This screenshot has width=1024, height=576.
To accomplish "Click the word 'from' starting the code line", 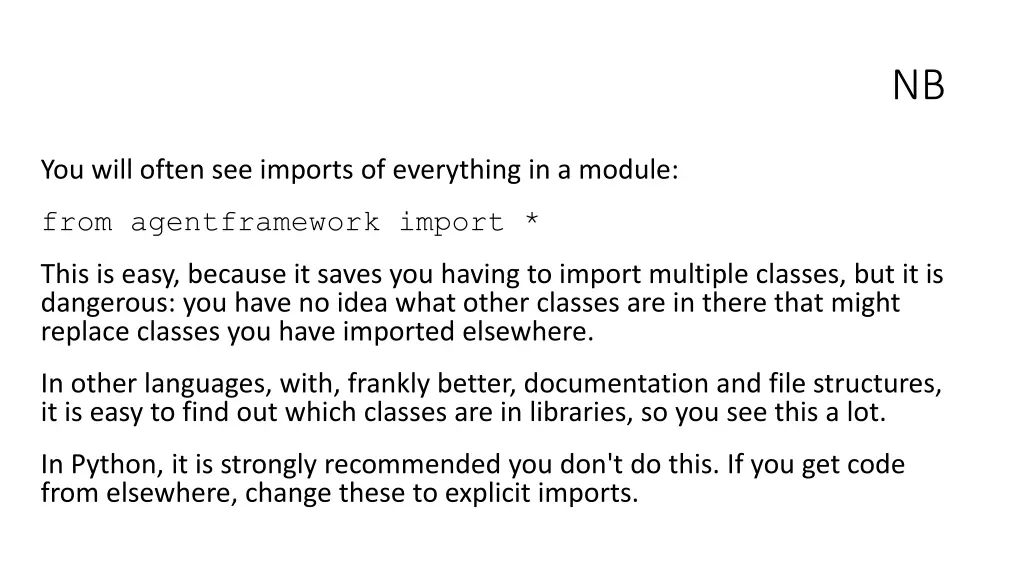I will click(x=77, y=223).
